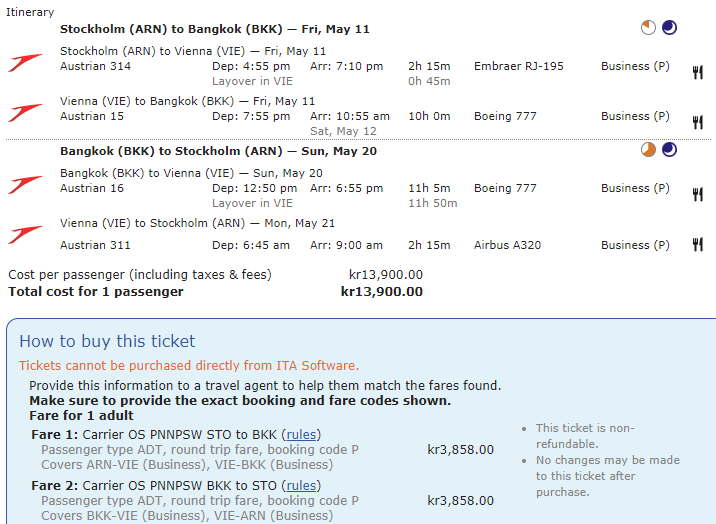Click the Austrian logo beside flight Austrian 16
Viewport: 716px width, 524px height.
25,186
